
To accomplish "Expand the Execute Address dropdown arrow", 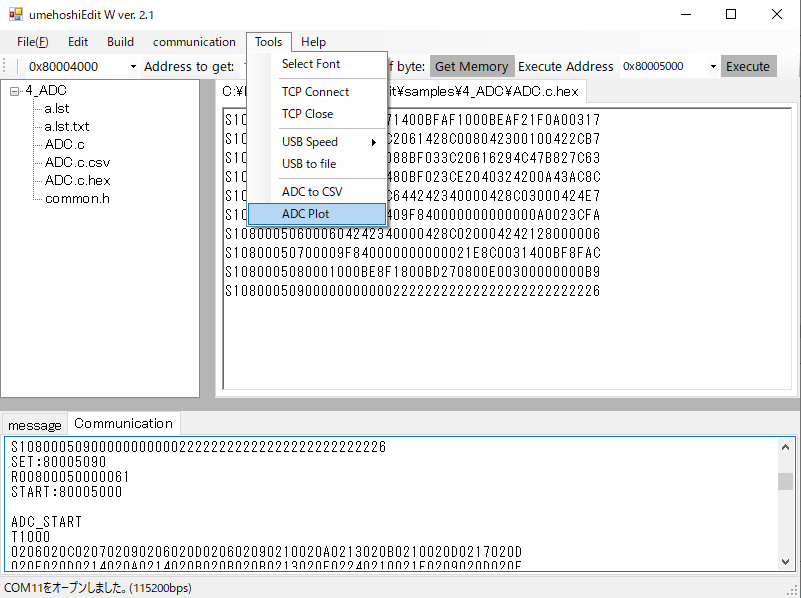I will (713, 67).
